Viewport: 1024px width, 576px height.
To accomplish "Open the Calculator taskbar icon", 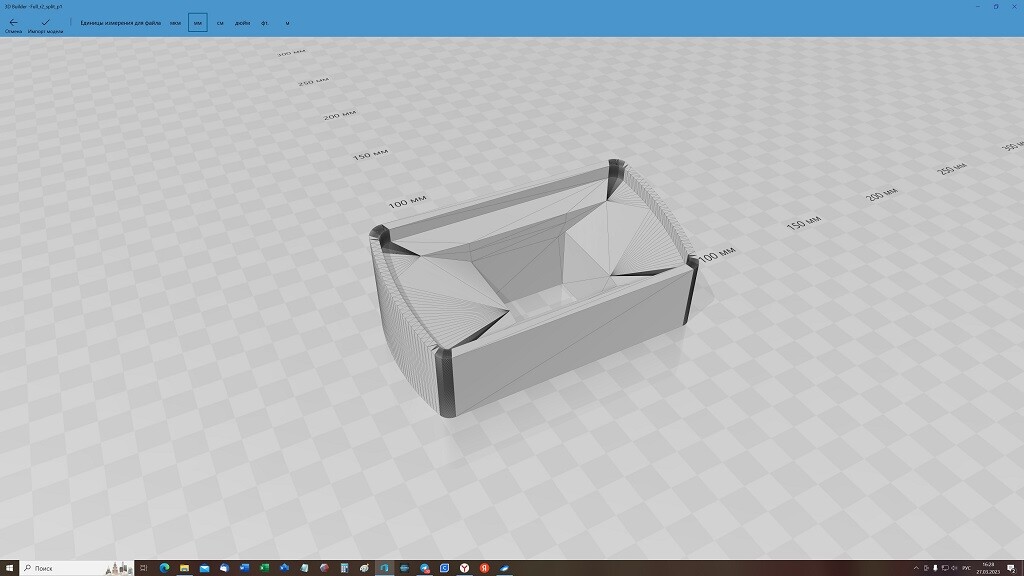I will [x=344, y=568].
